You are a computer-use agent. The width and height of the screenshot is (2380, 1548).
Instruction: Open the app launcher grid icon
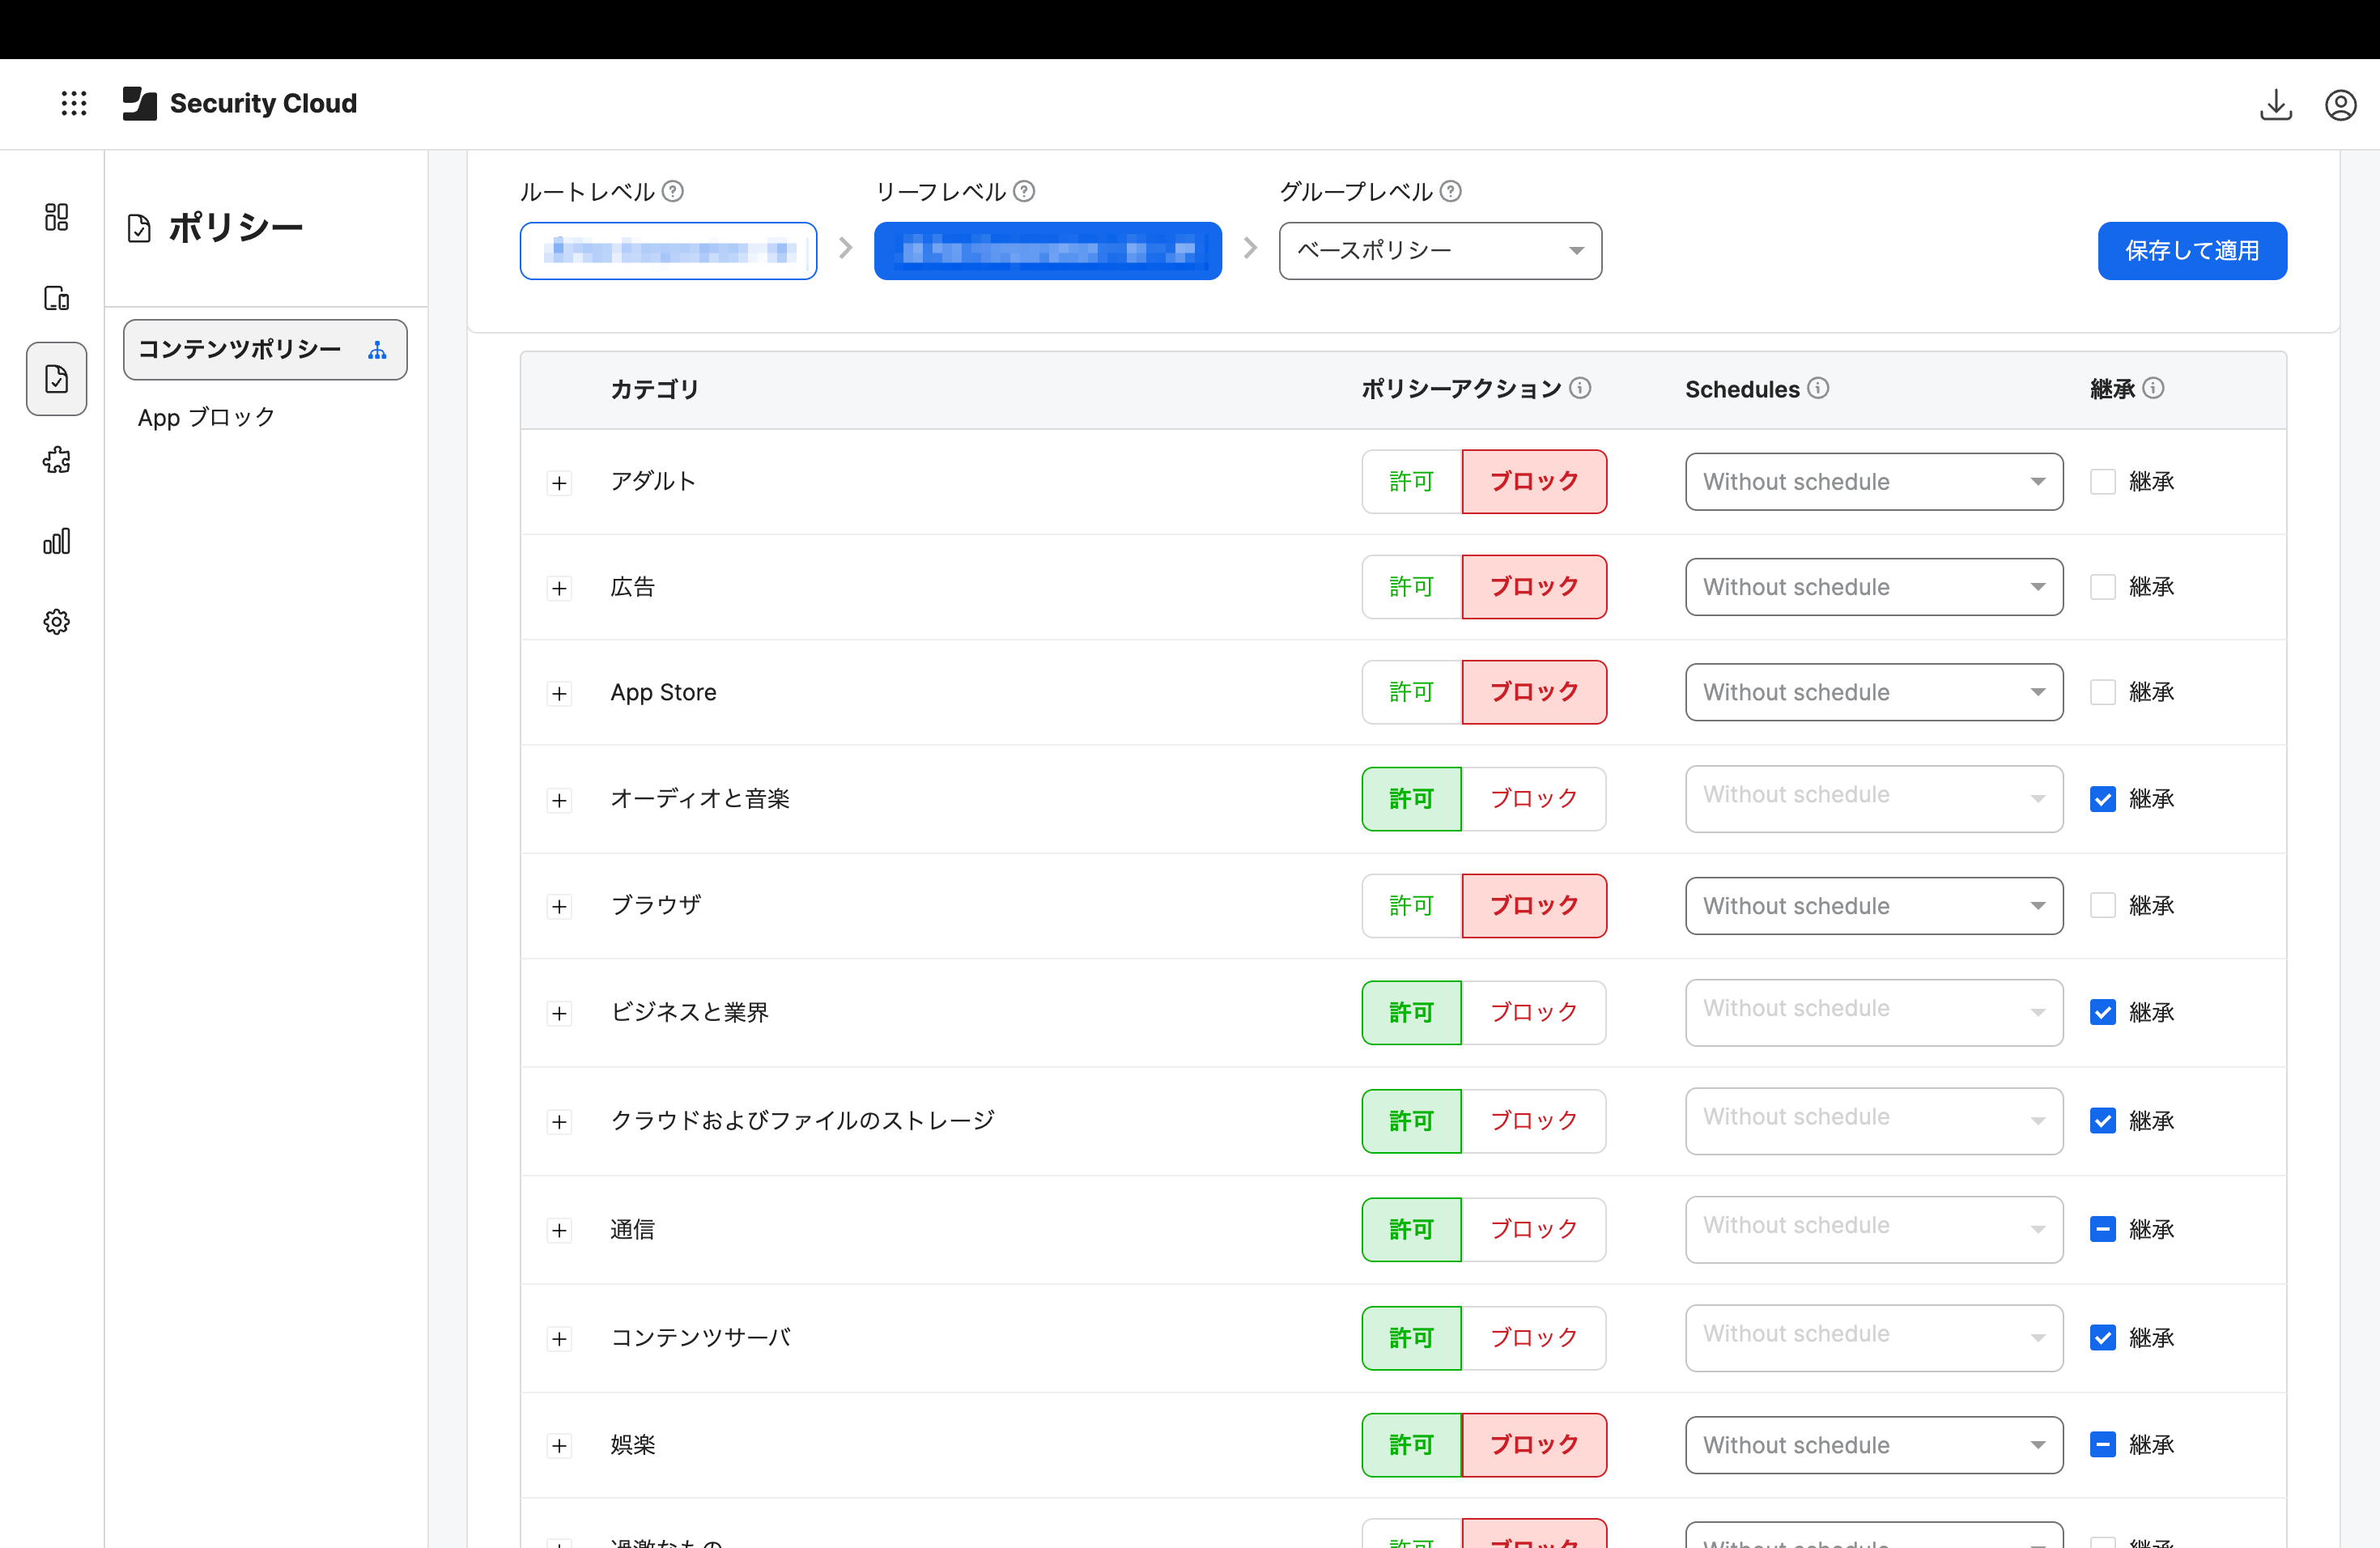tap(74, 103)
